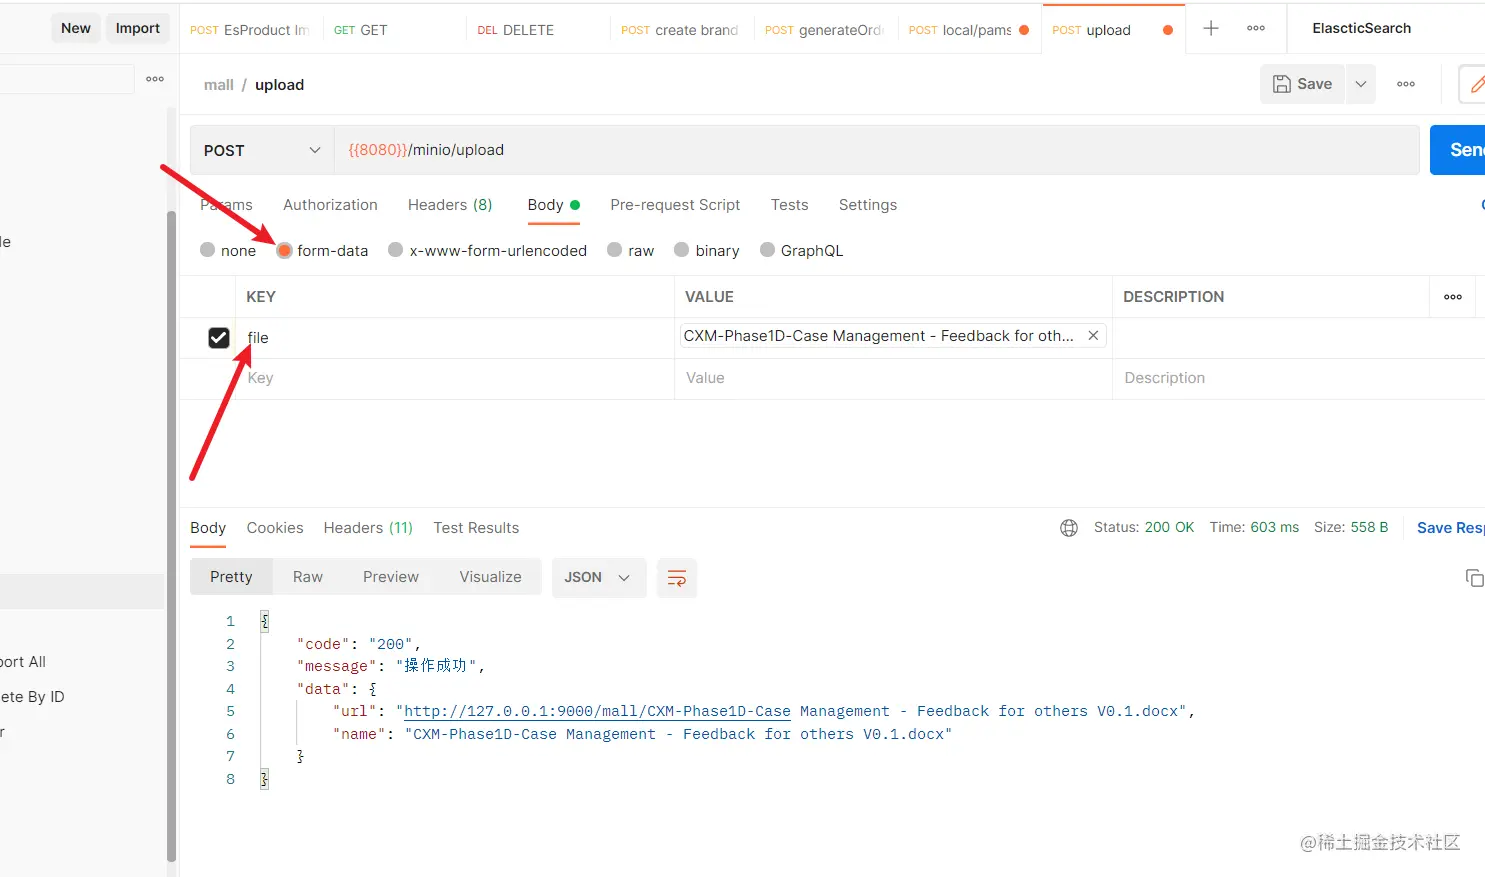Open the Tests tab
Image resolution: width=1485 pixels, height=877 pixels.
pos(789,205)
